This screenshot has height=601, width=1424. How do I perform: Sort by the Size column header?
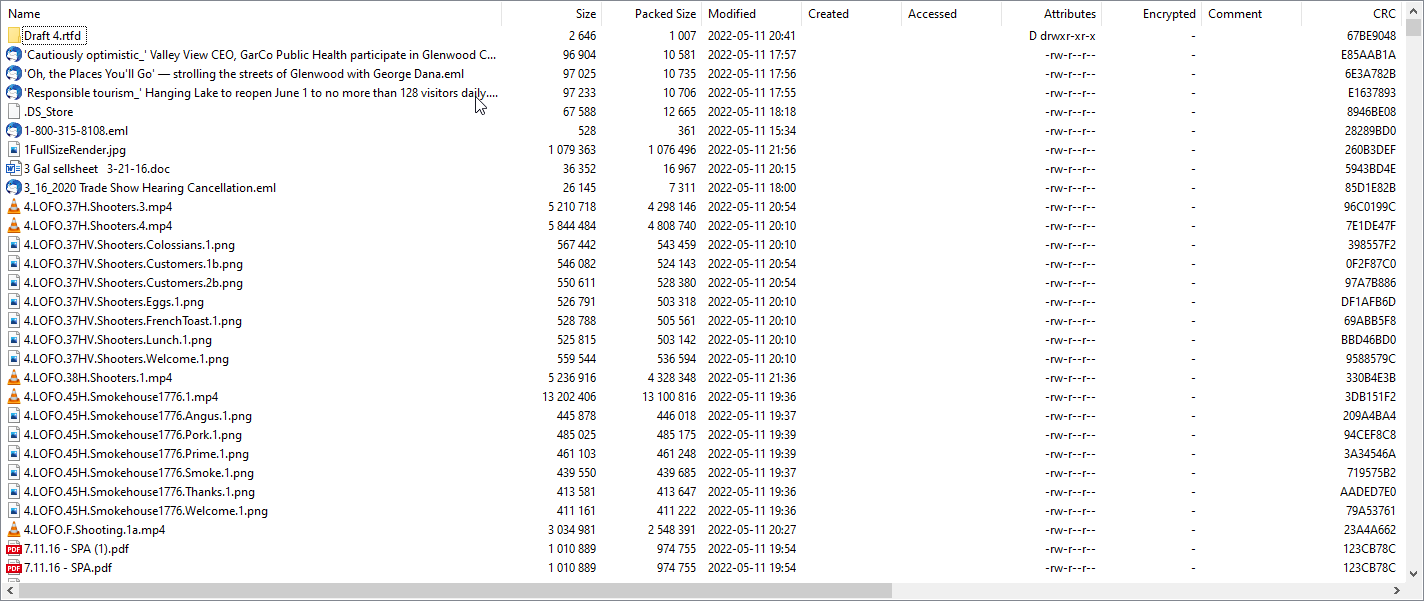[x=585, y=14]
